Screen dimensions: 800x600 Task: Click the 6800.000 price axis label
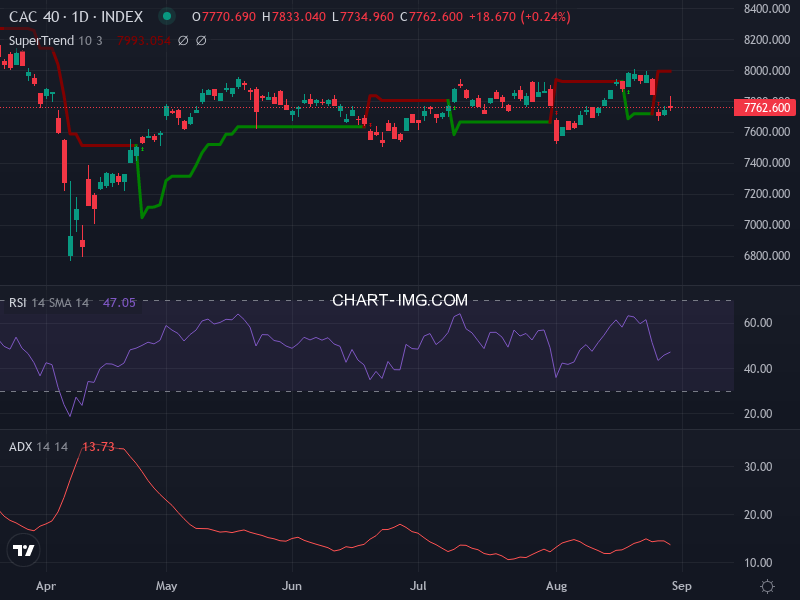pyautogui.click(x=767, y=256)
